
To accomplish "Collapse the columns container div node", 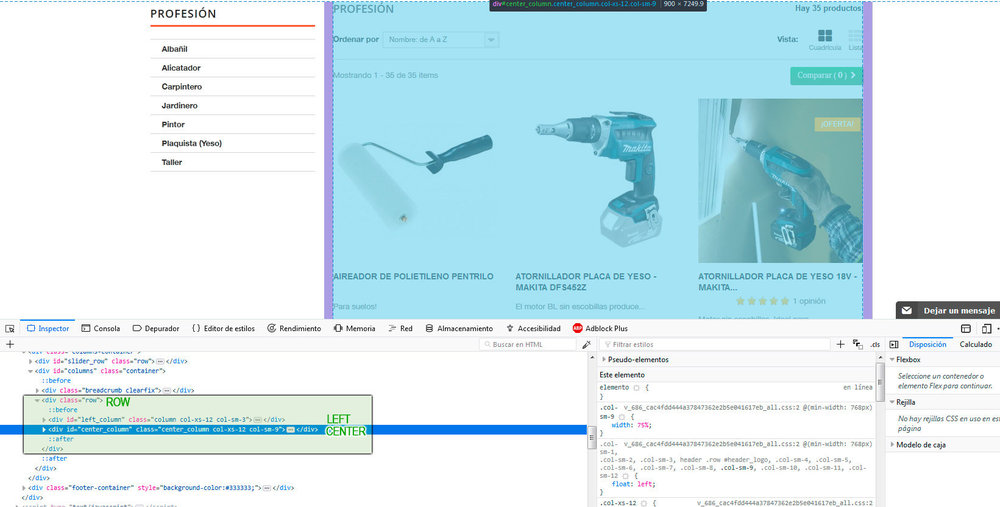I will pos(30,371).
